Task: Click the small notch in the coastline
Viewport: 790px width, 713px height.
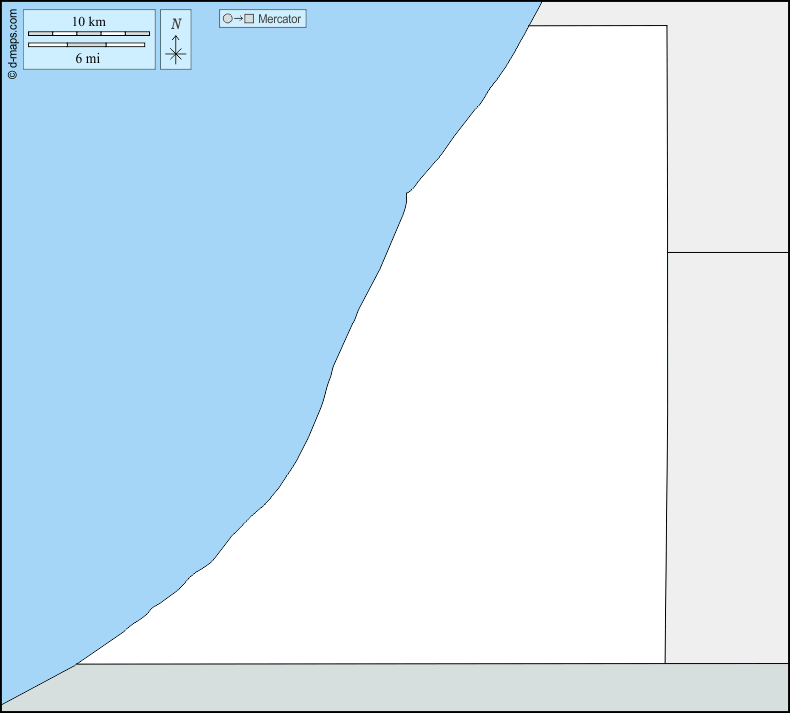Action: [x=406, y=194]
